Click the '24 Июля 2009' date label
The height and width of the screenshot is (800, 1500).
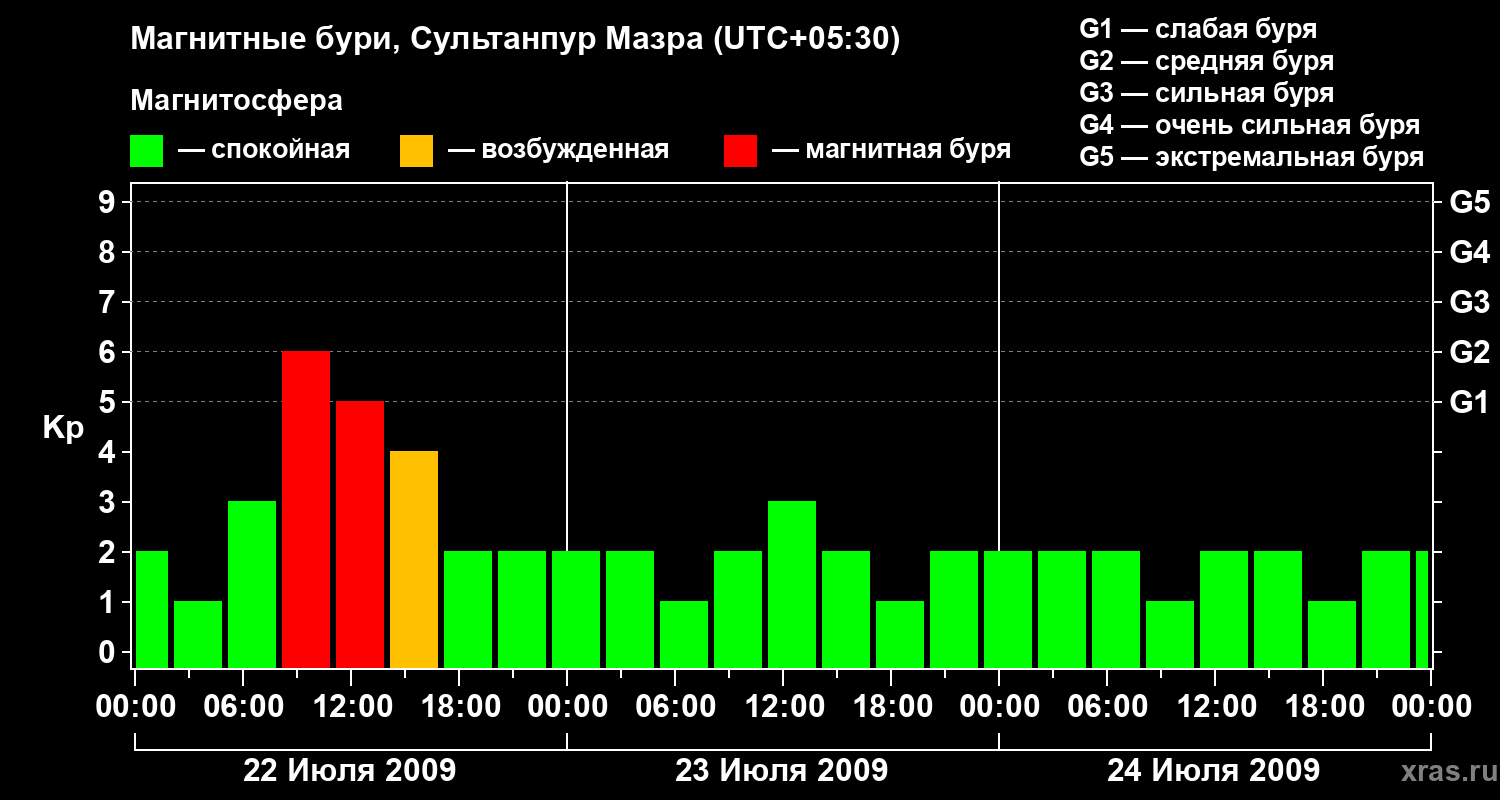pos(1213,771)
